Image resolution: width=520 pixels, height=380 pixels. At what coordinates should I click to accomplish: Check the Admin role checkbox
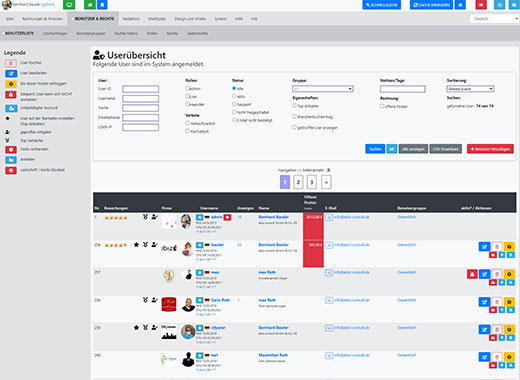pyautogui.click(x=187, y=88)
